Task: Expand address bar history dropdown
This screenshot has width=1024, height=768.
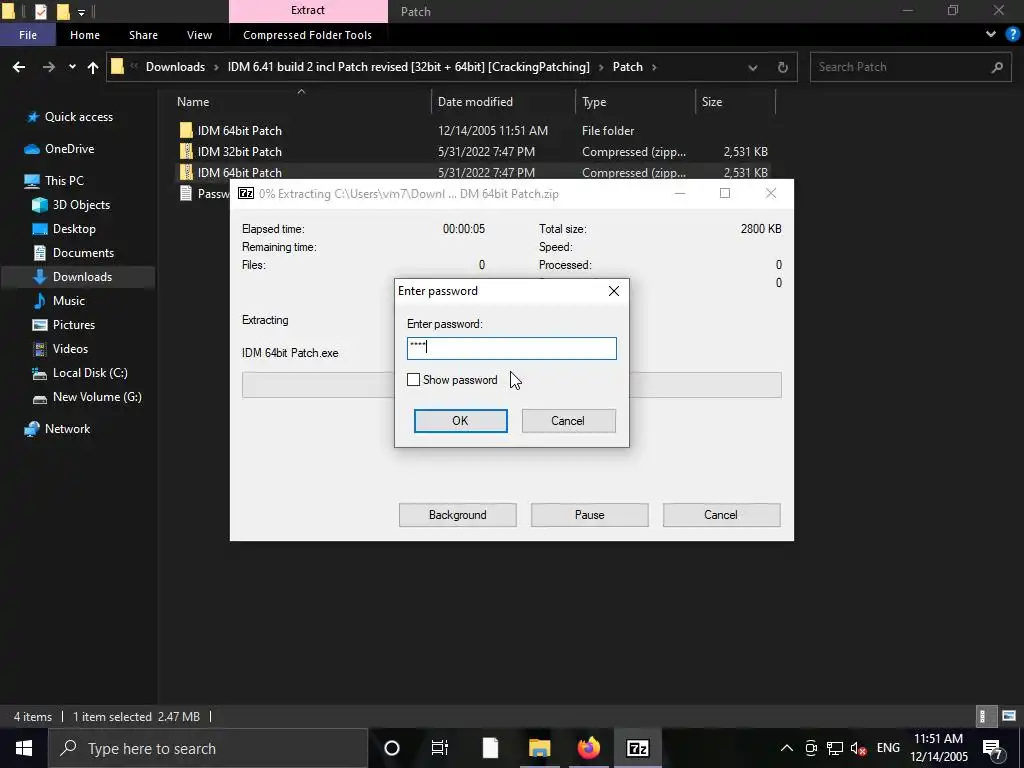Action: [752, 67]
